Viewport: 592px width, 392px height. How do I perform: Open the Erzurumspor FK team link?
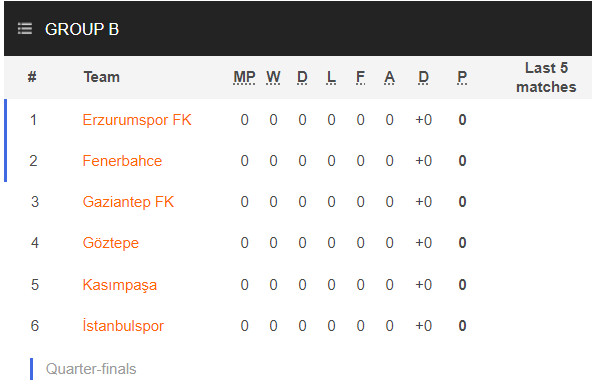[x=137, y=120]
